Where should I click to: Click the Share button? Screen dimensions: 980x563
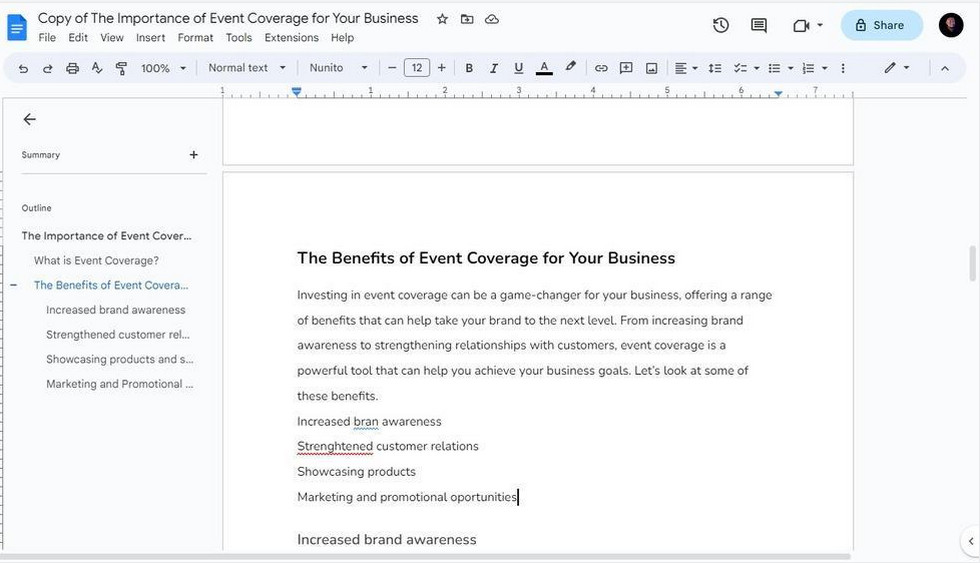pyautogui.click(x=881, y=25)
